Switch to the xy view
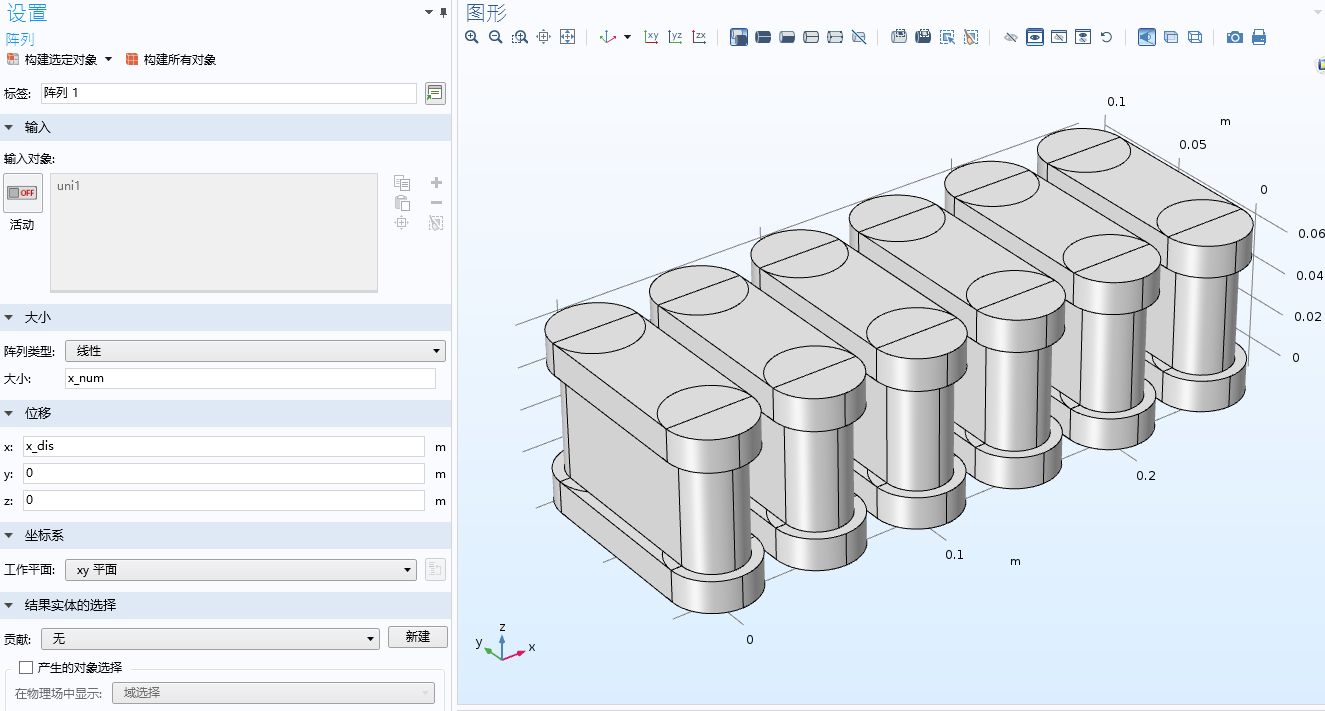 pos(651,37)
